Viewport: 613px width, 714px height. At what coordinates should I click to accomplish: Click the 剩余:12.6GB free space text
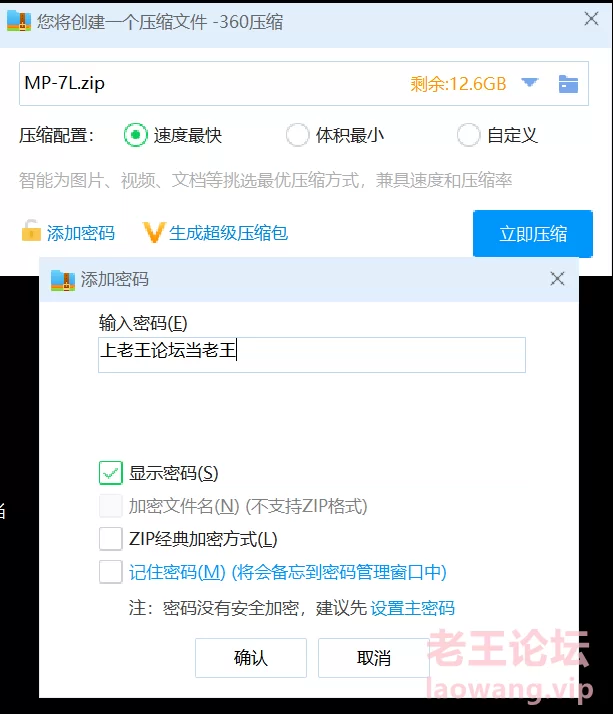tap(458, 84)
